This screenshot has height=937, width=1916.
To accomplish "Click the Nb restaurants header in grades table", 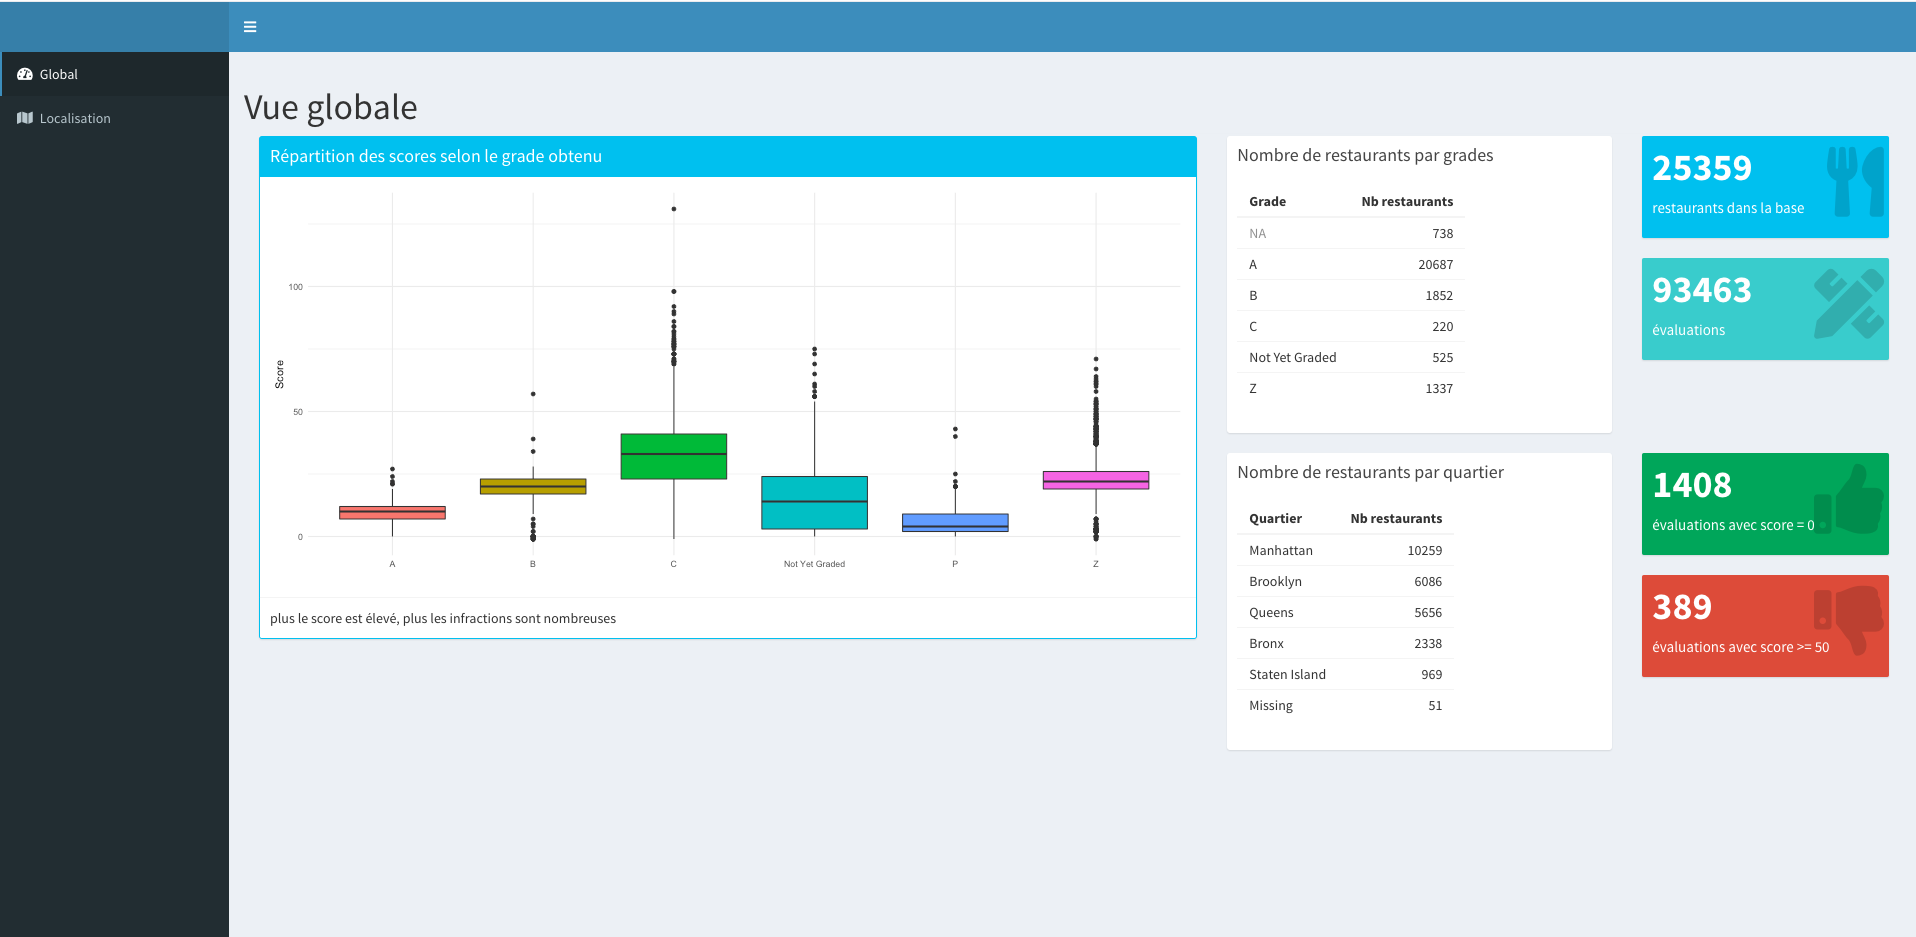I will pyautogui.click(x=1407, y=201).
